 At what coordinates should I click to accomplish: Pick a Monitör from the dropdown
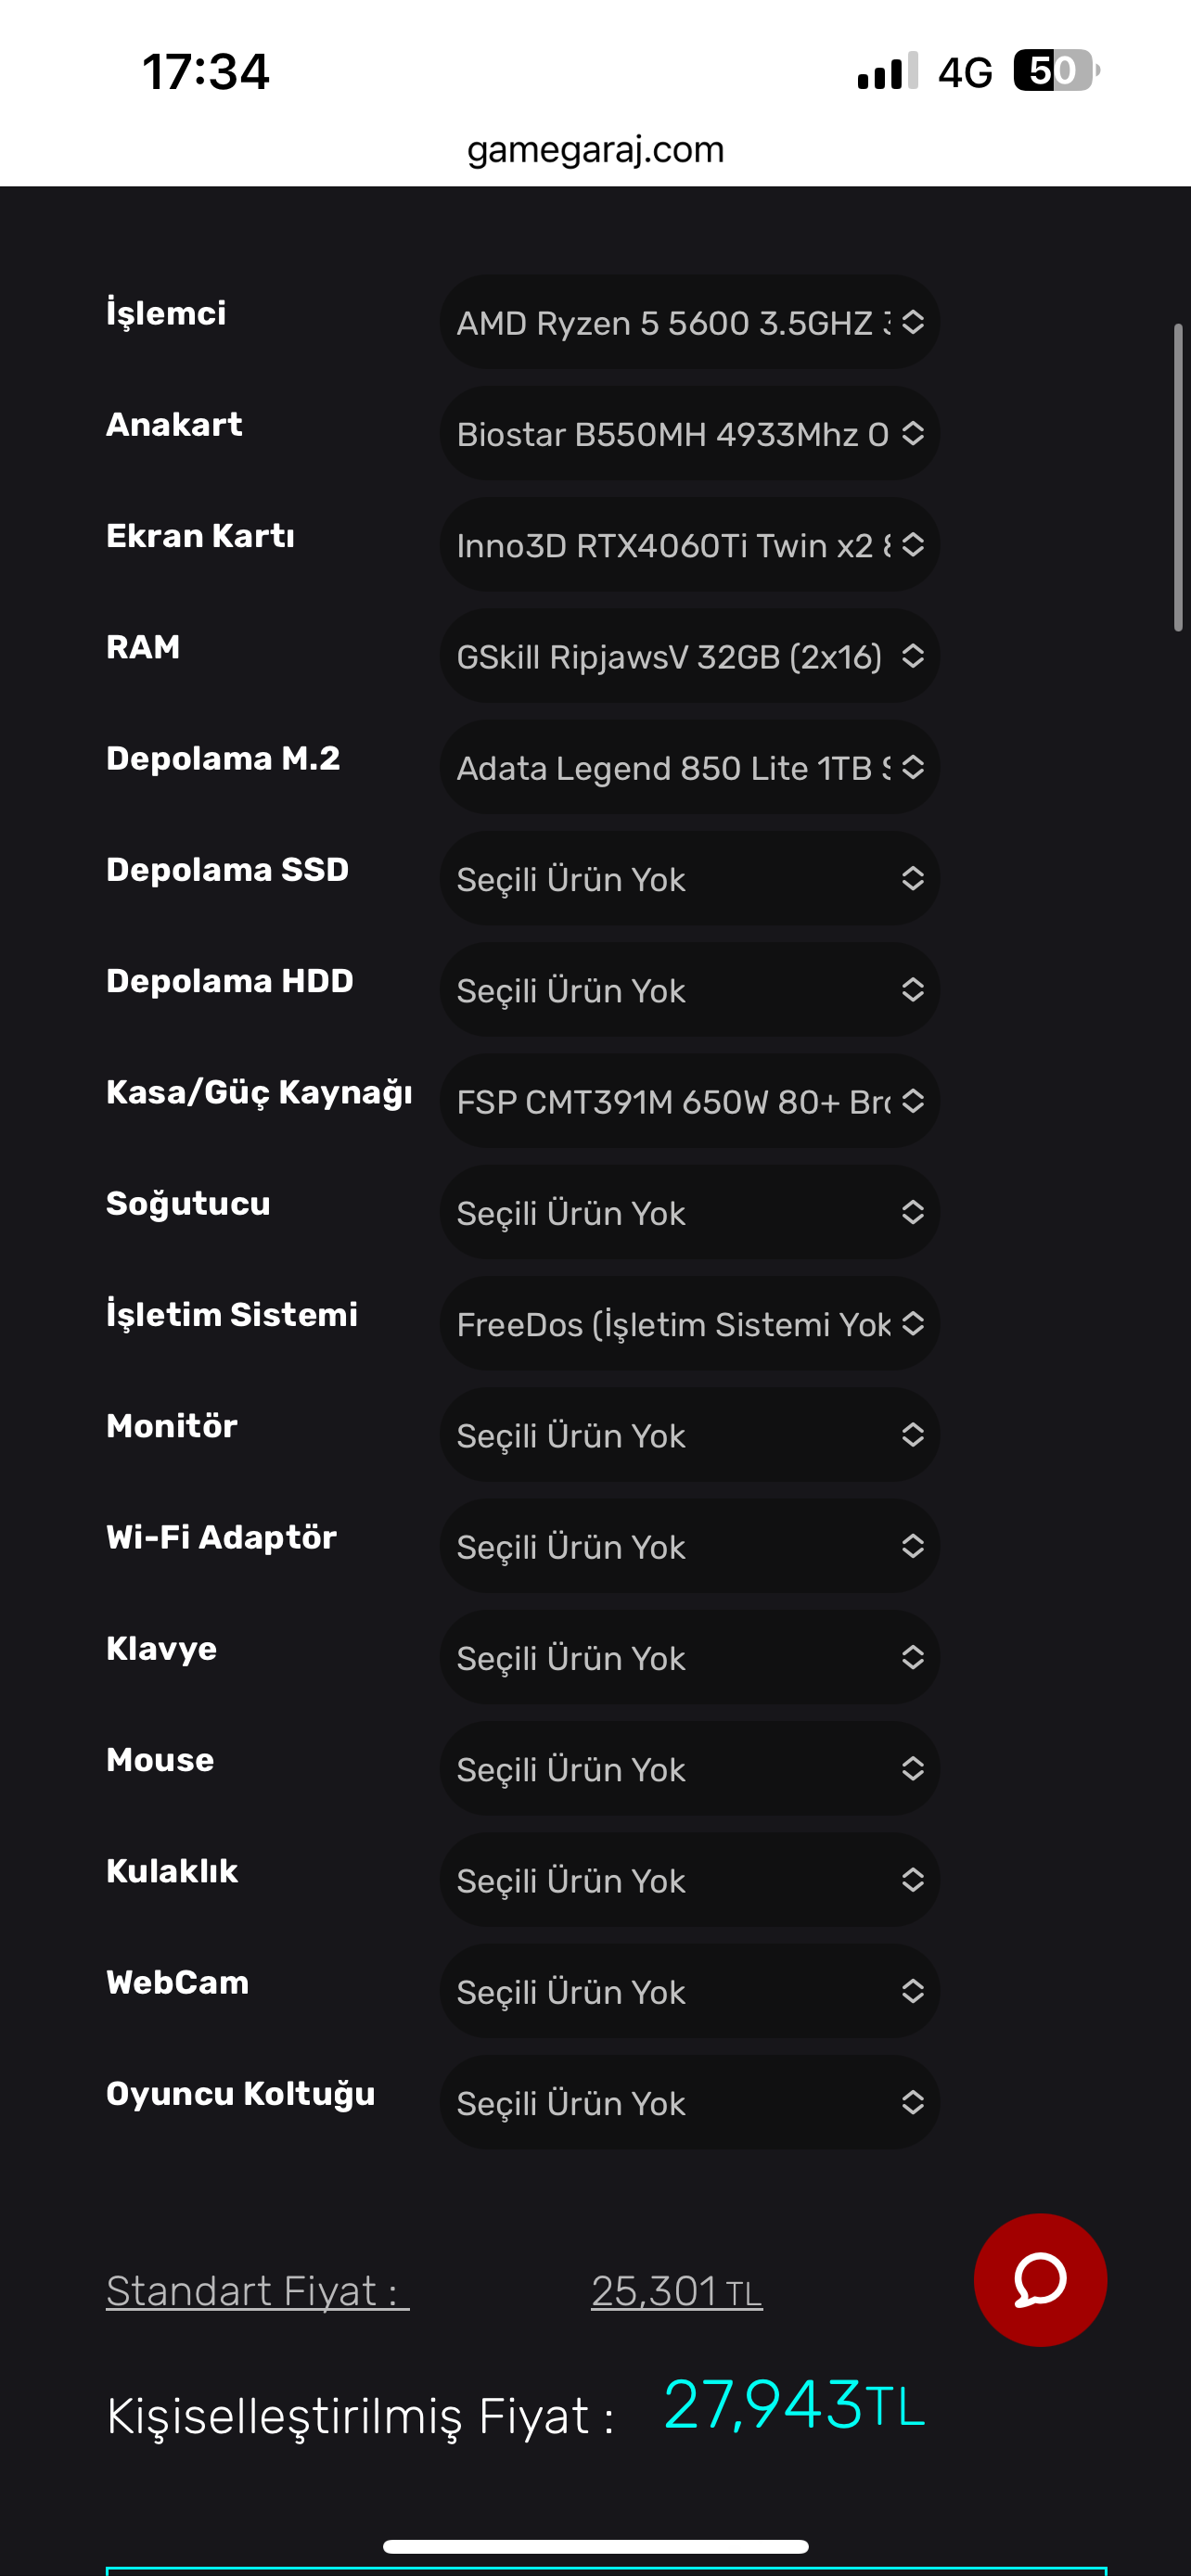(689, 1435)
